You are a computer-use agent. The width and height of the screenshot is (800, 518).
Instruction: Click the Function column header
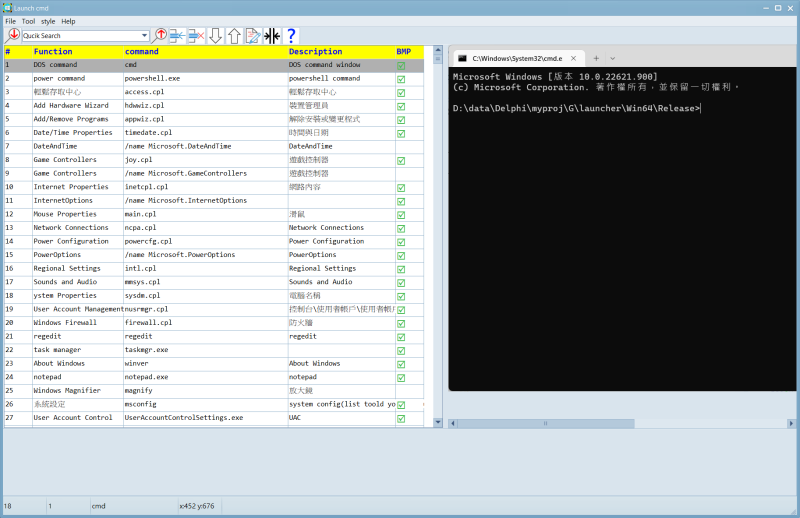(x=78, y=52)
